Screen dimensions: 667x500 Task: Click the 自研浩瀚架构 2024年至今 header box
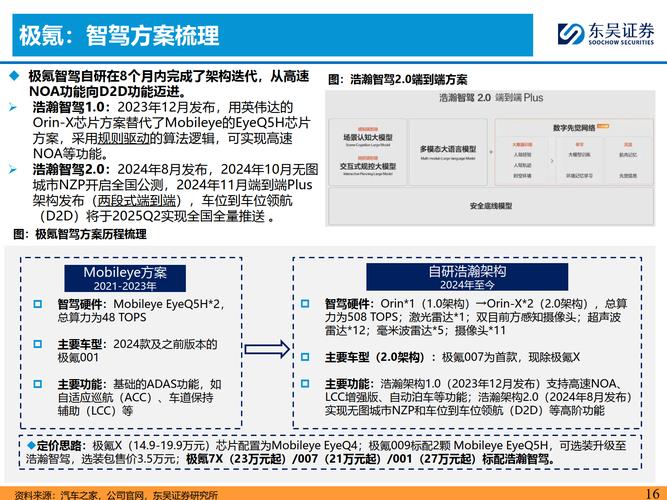pos(467,277)
